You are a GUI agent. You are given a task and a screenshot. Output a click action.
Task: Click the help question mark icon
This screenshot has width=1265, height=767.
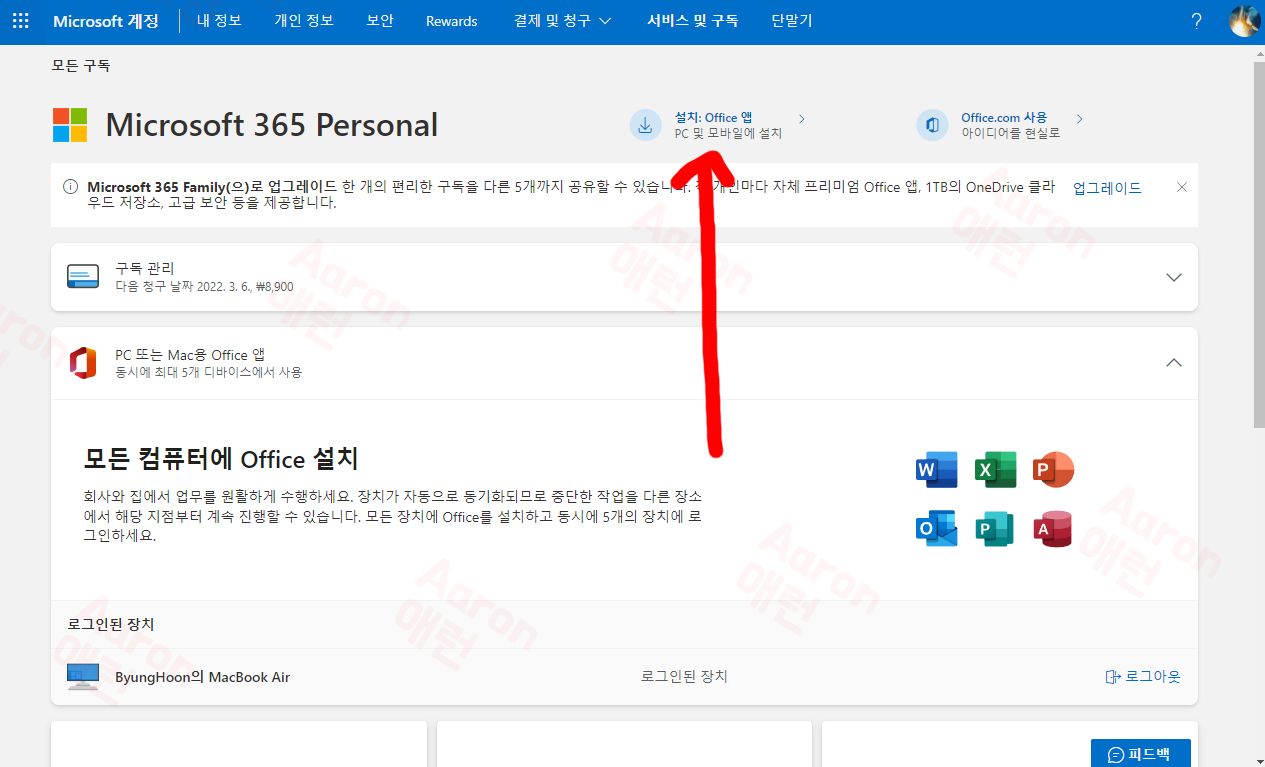1196,21
